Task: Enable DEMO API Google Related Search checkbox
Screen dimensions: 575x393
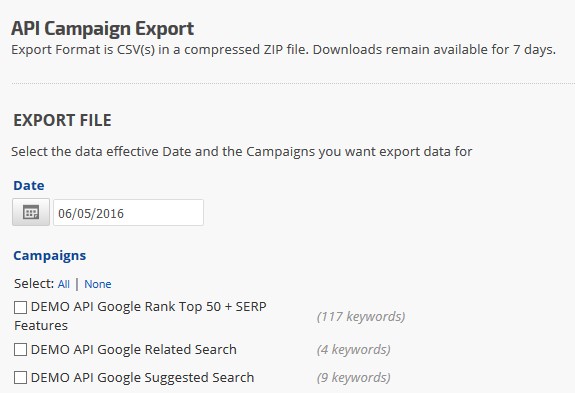Action: [21, 350]
